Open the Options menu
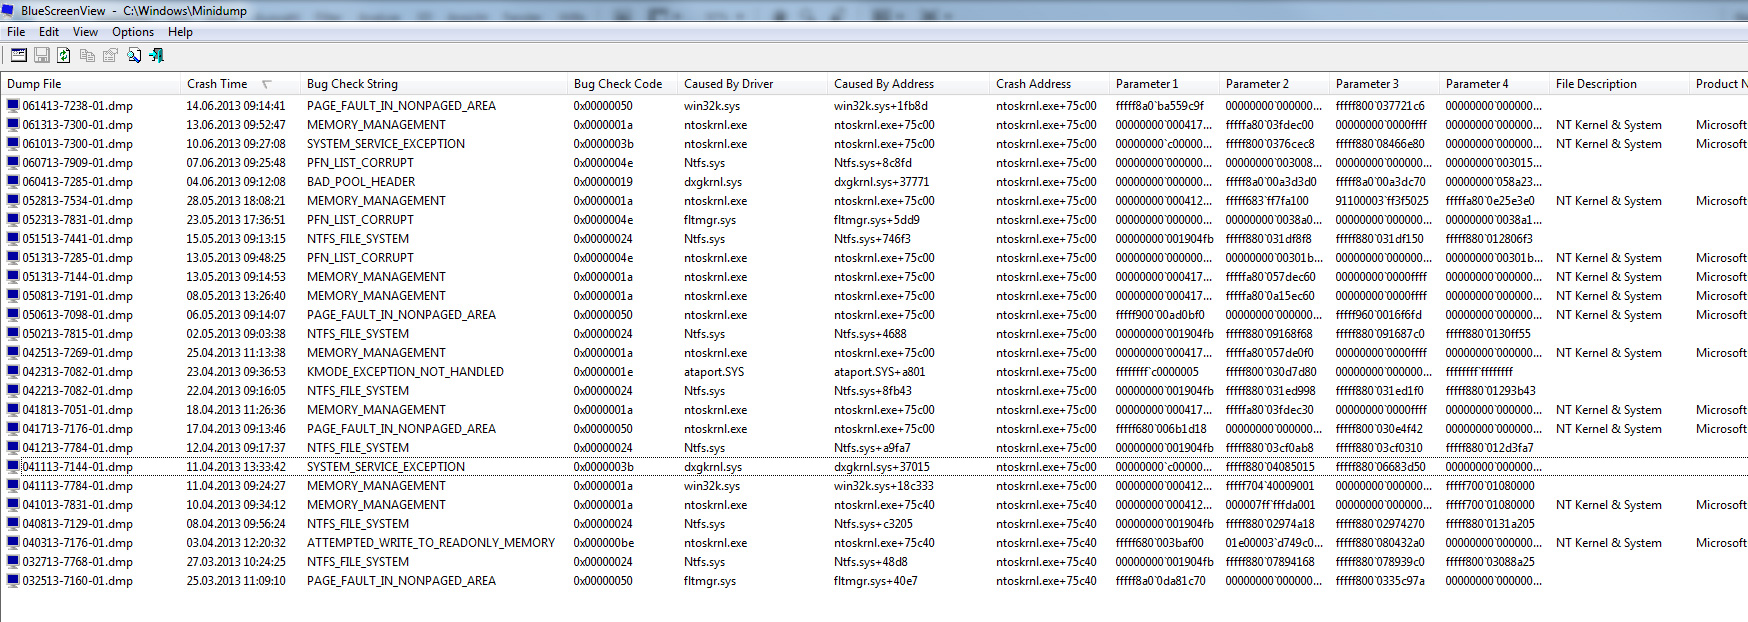This screenshot has height=622, width=1748. click(x=133, y=32)
